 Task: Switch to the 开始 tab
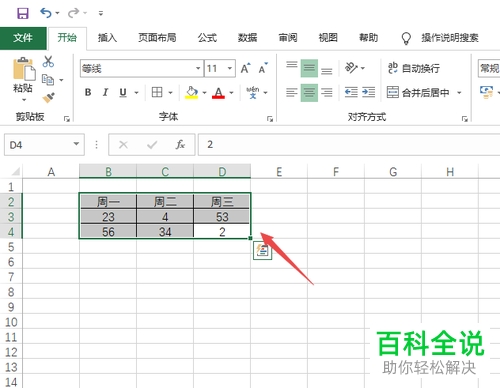[x=67, y=38]
